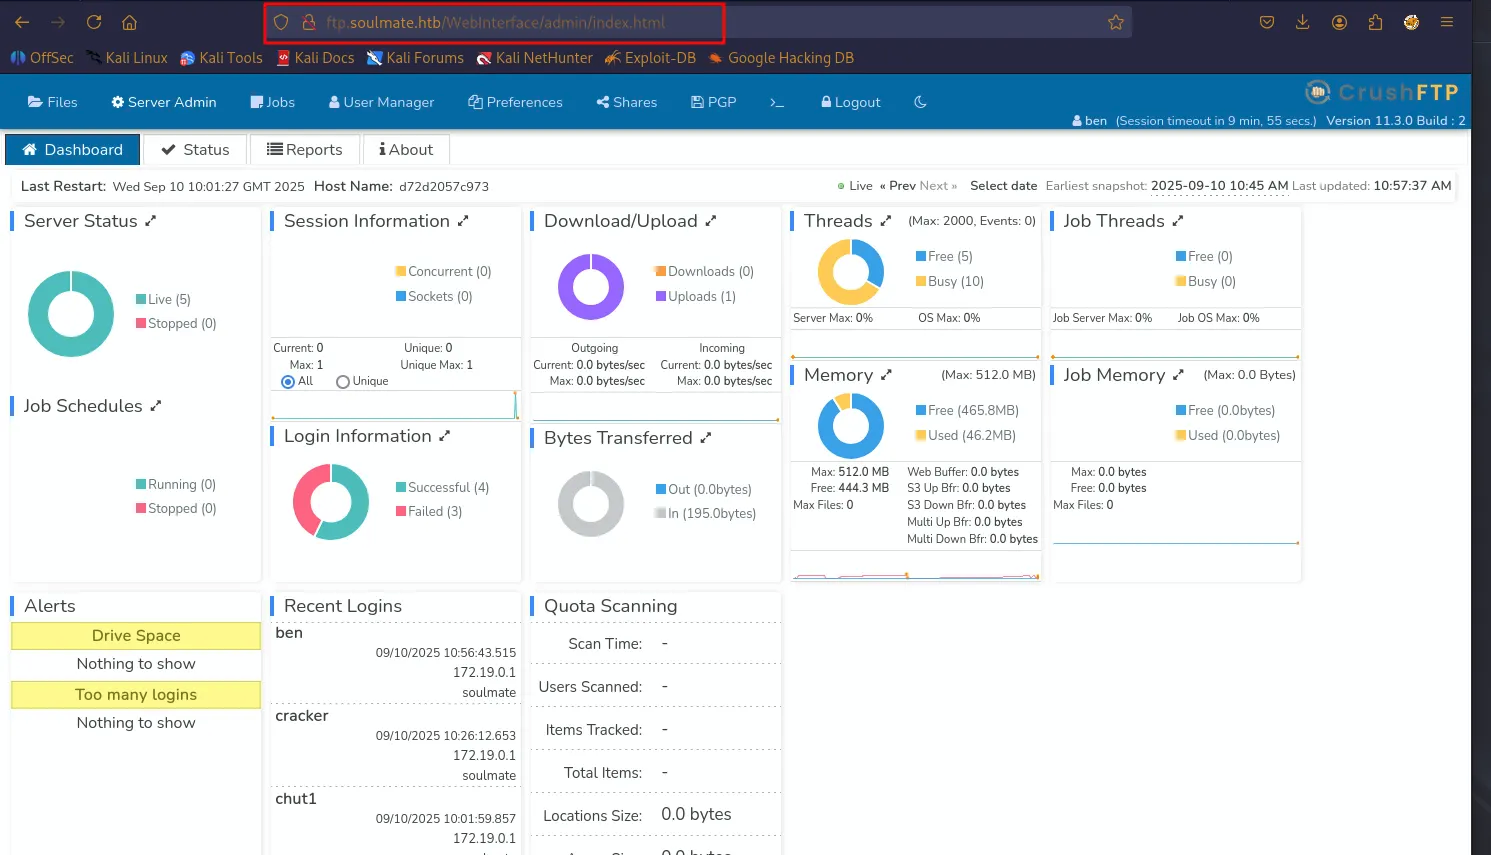Reload the page with the refresh icon
Image resolution: width=1491 pixels, height=855 pixels.
94,22
